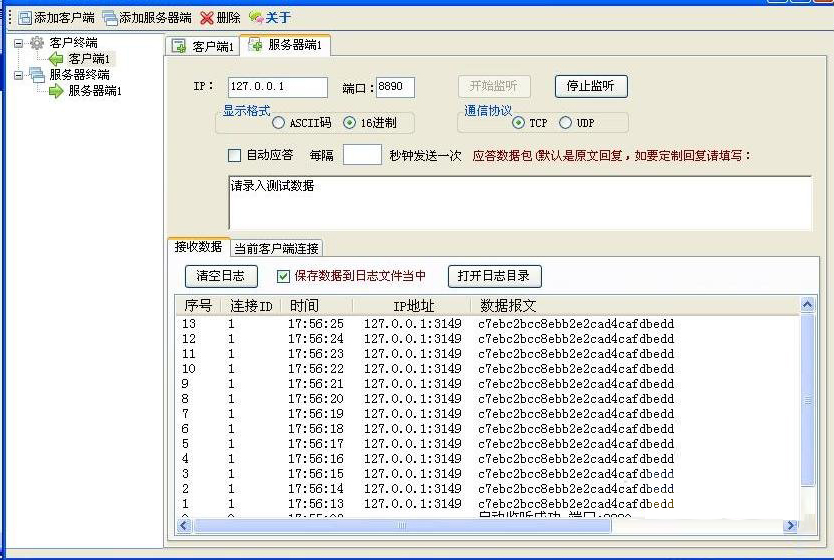Switch to the 客户端1 tab
834x560 pixels.
coord(203,46)
